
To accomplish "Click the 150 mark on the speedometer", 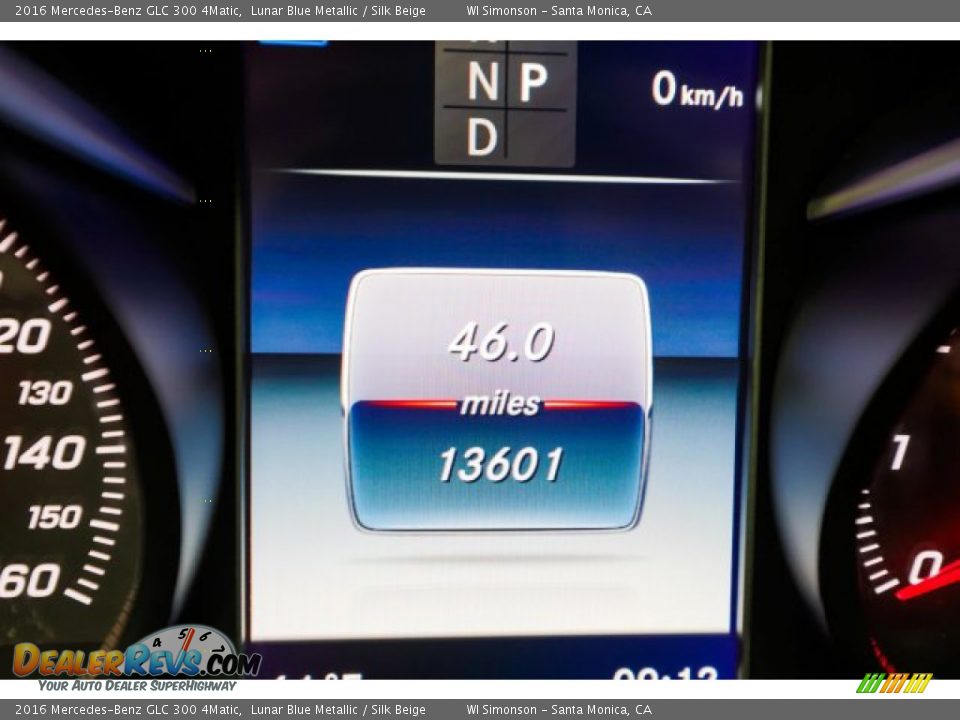I will pyautogui.click(x=54, y=517).
